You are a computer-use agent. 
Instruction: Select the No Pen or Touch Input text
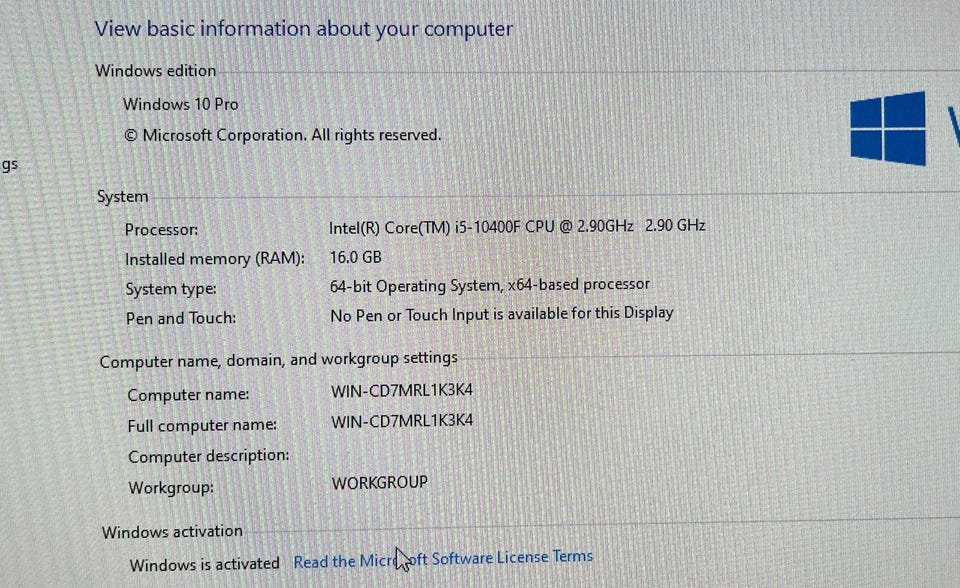[x=501, y=314]
